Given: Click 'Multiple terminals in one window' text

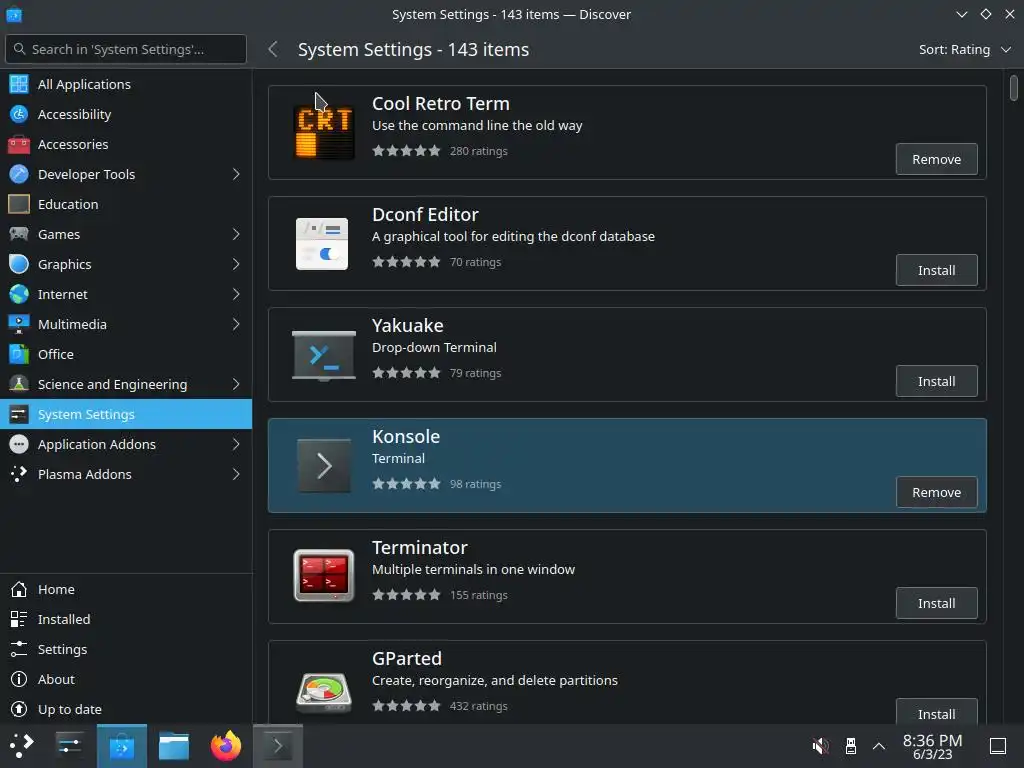Looking at the screenshot, I should point(473,569).
